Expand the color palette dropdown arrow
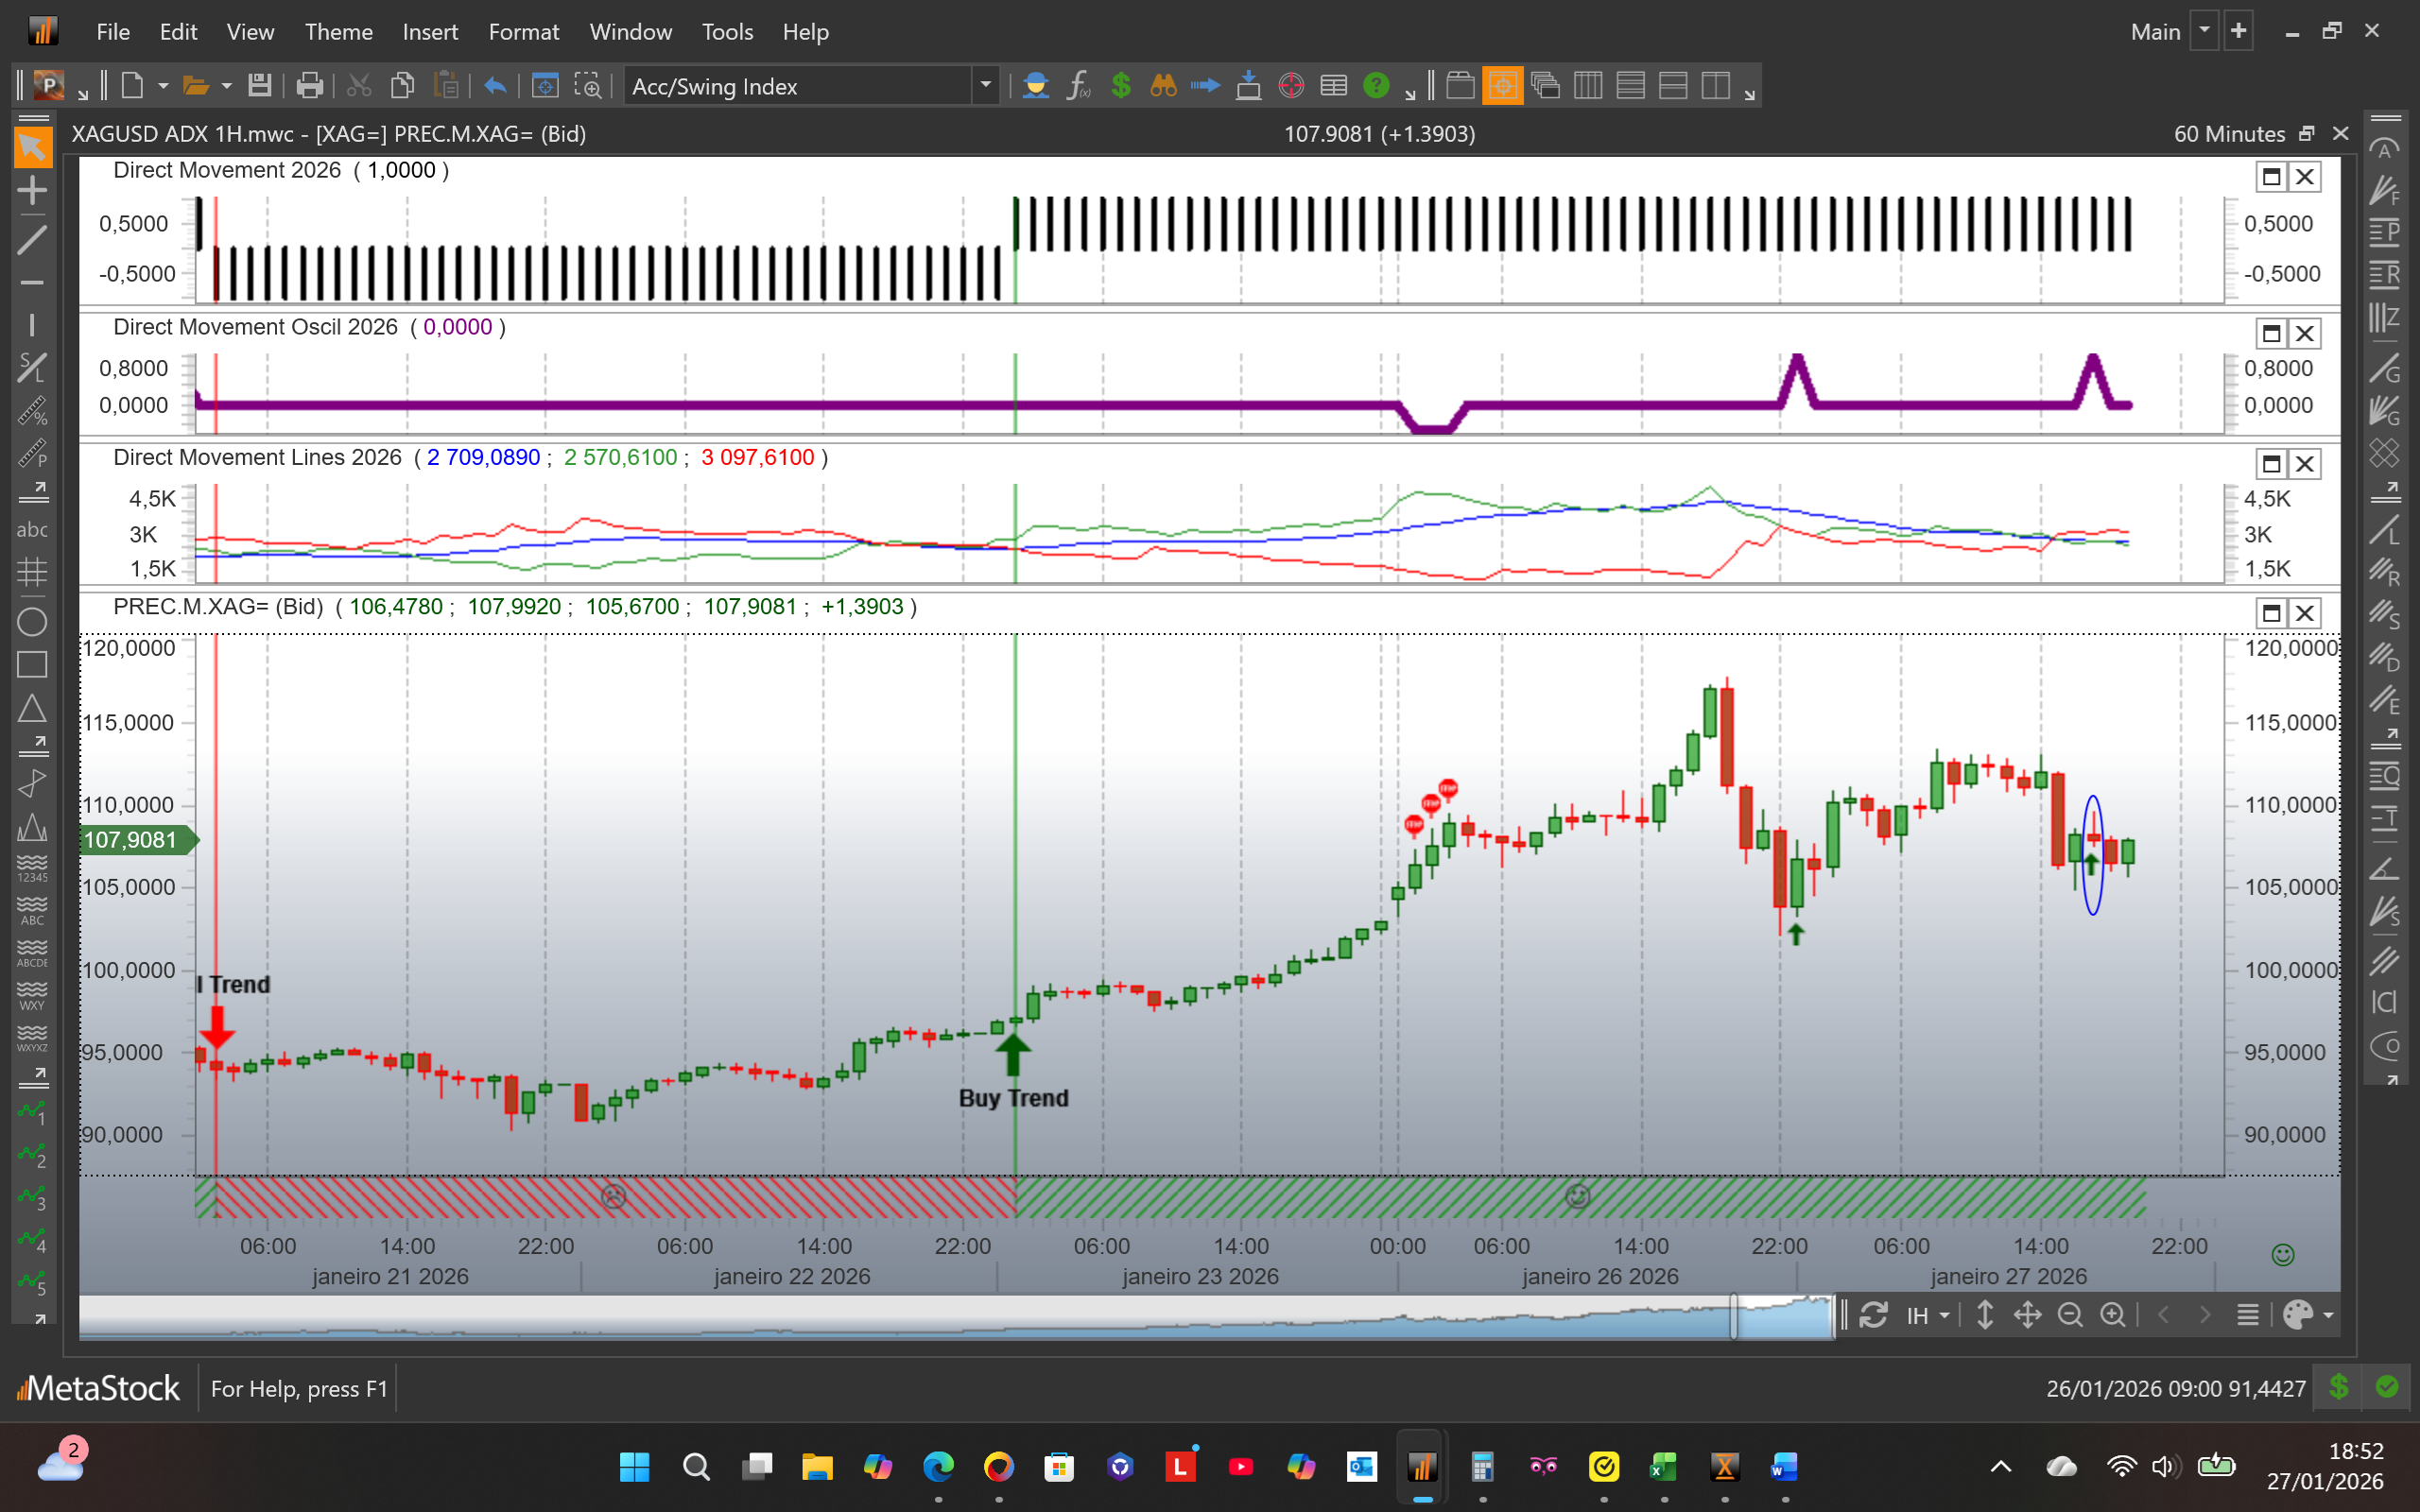 tap(2329, 1315)
